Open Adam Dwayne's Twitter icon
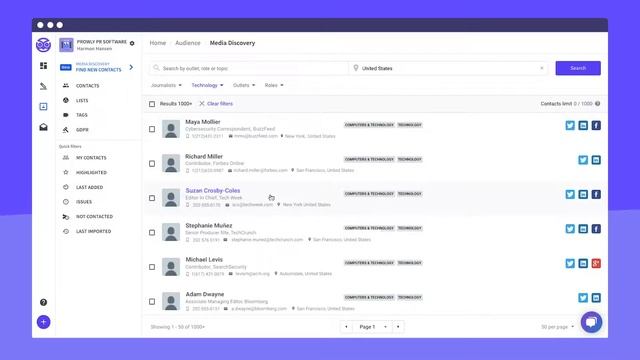This screenshot has width=640, height=360. pyautogui.click(x=583, y=298)
